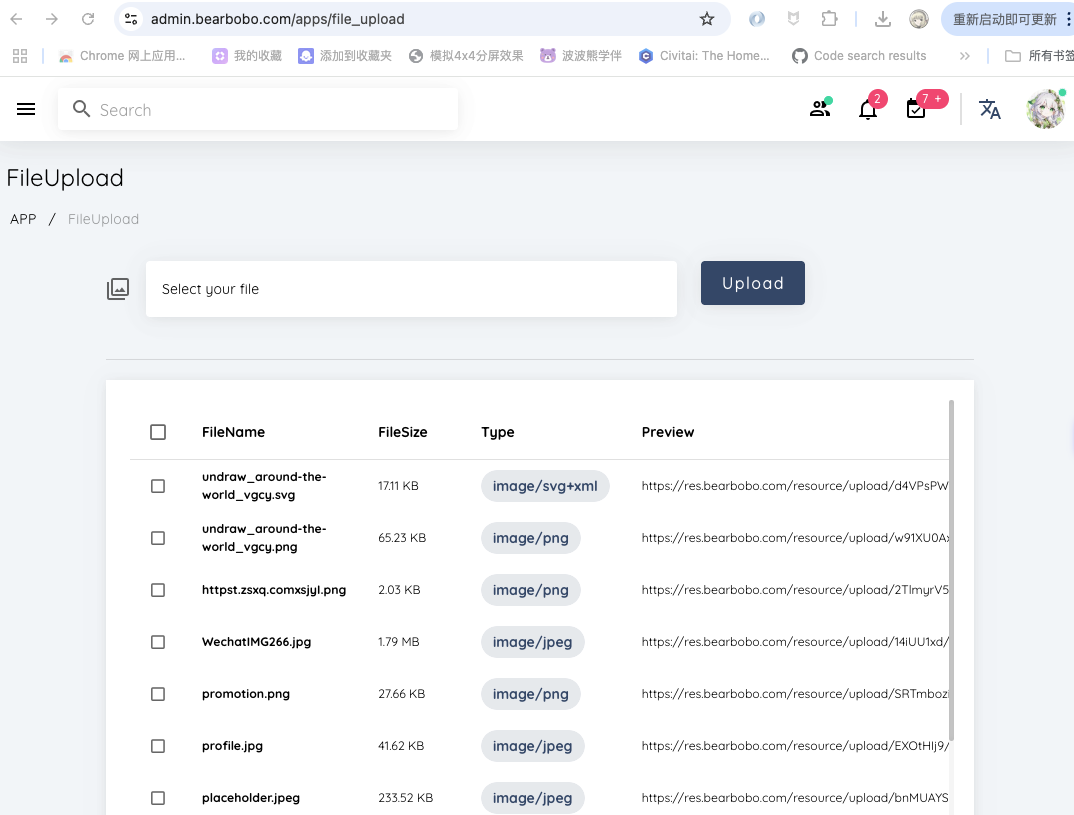The height and width of the screenshot is (815, 1074).
Task: Click the Select your file input field
Action: pyautogui.click(x=411, y=289)
